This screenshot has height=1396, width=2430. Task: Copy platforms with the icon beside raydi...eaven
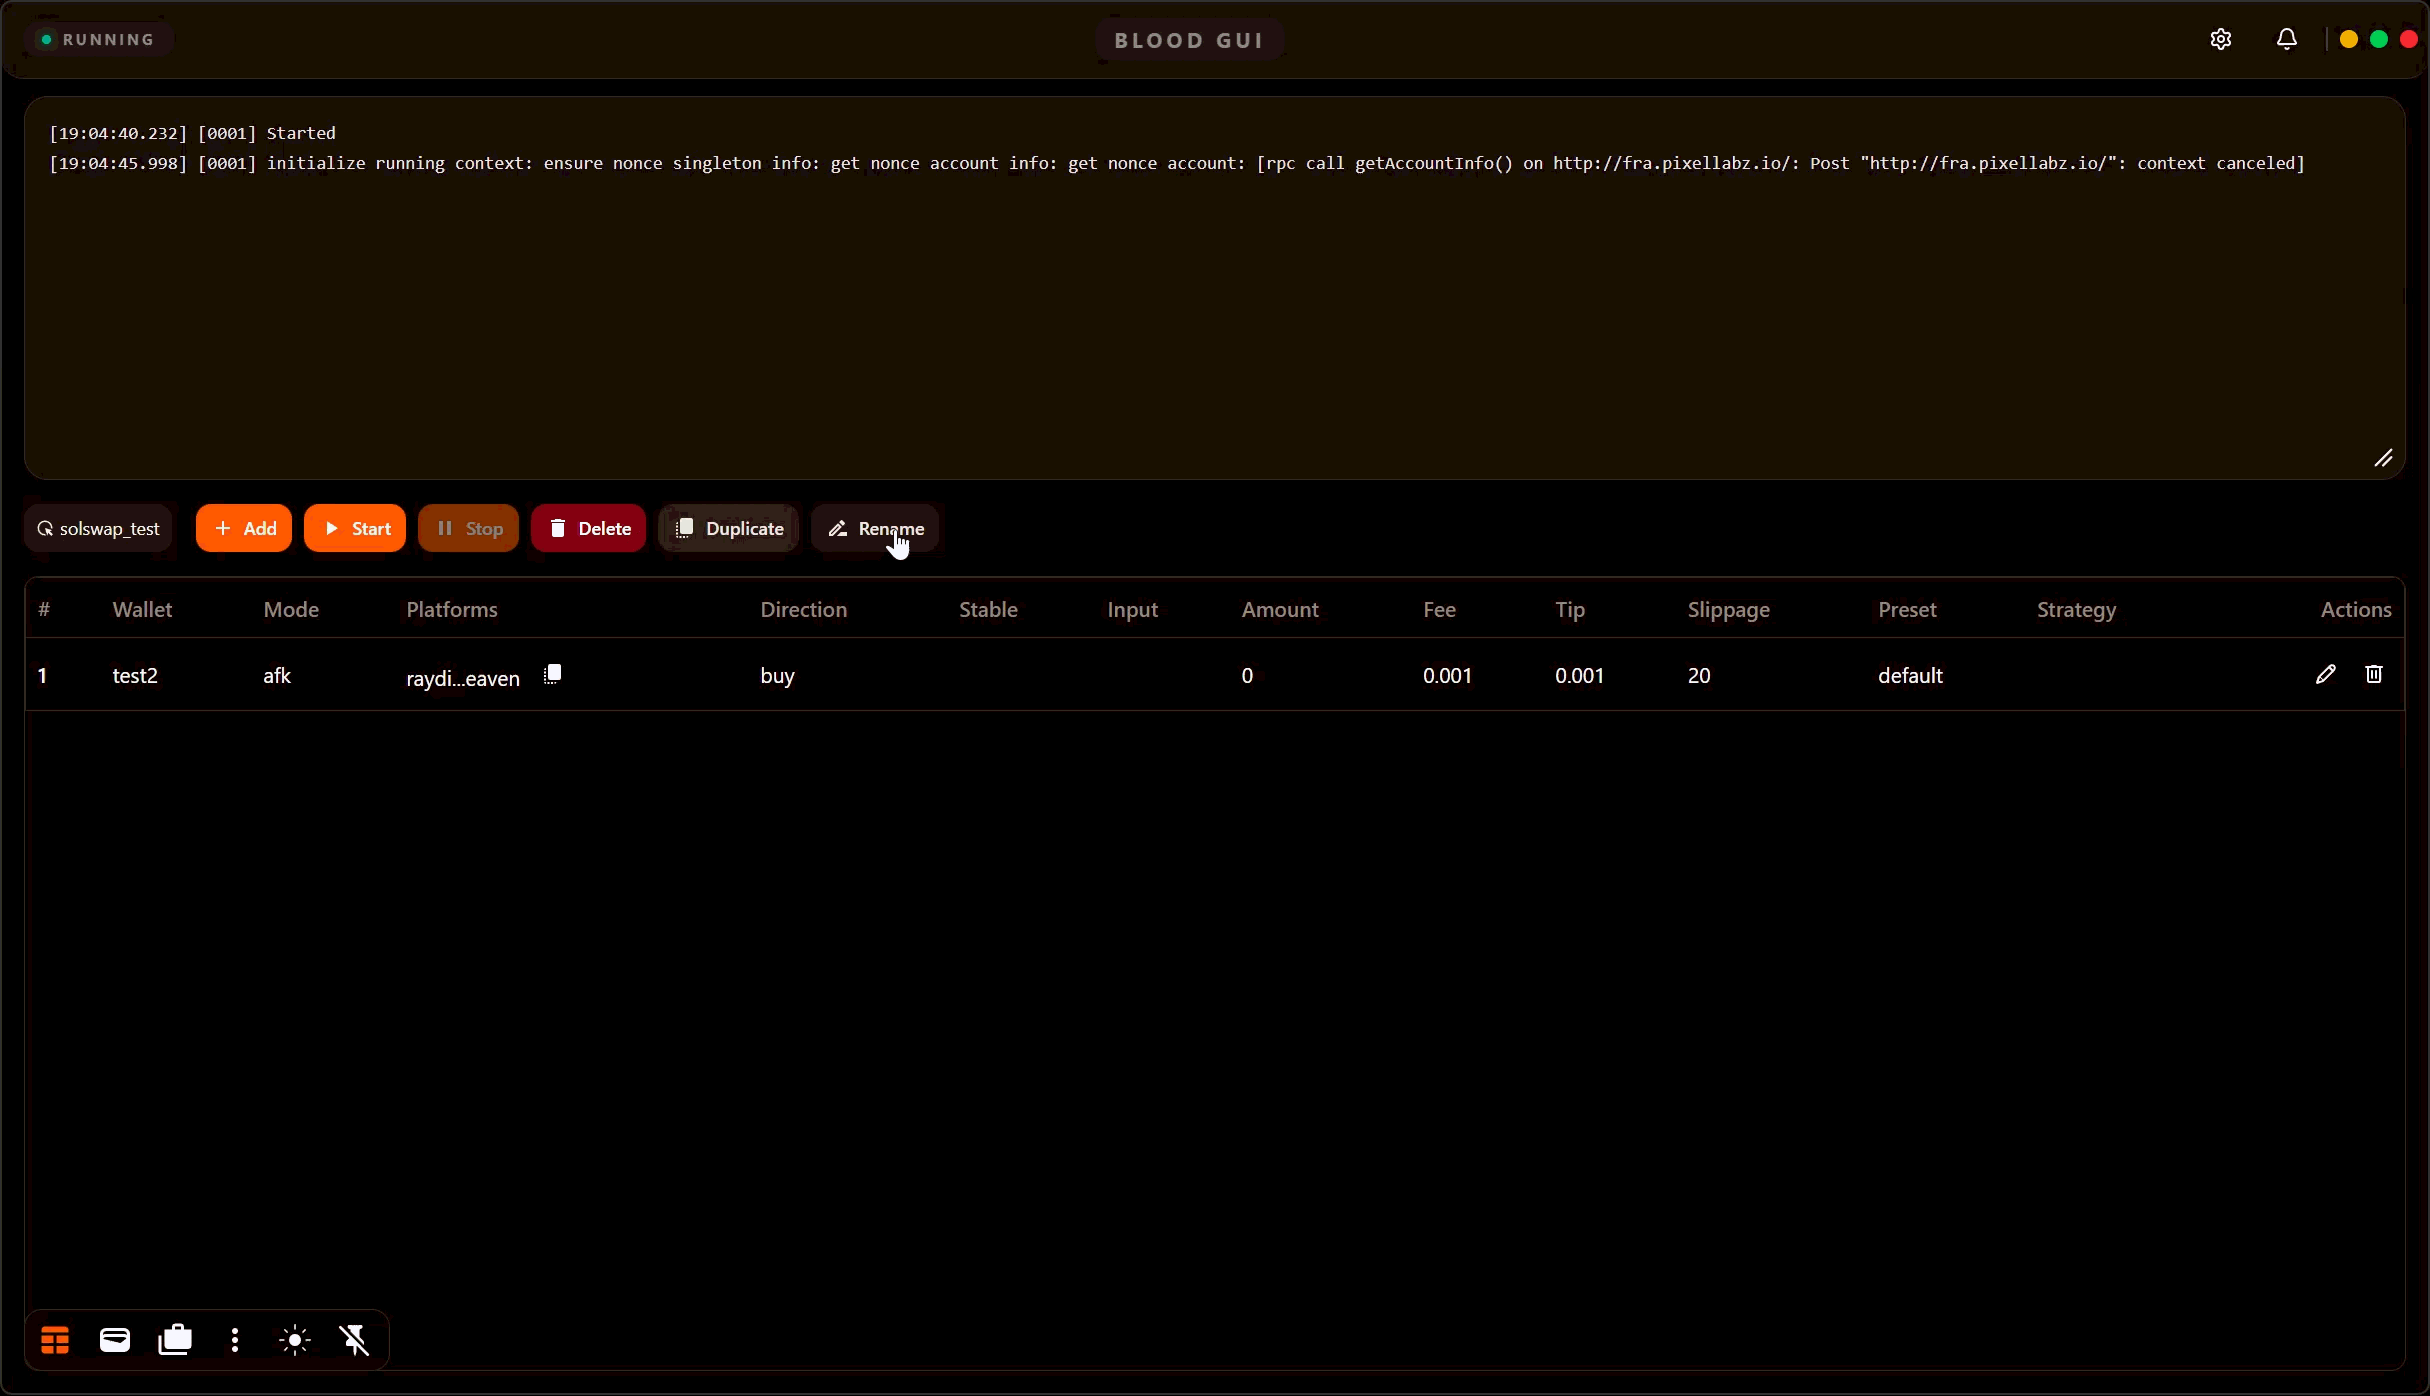pyautogui.click(x=552, y=675)
